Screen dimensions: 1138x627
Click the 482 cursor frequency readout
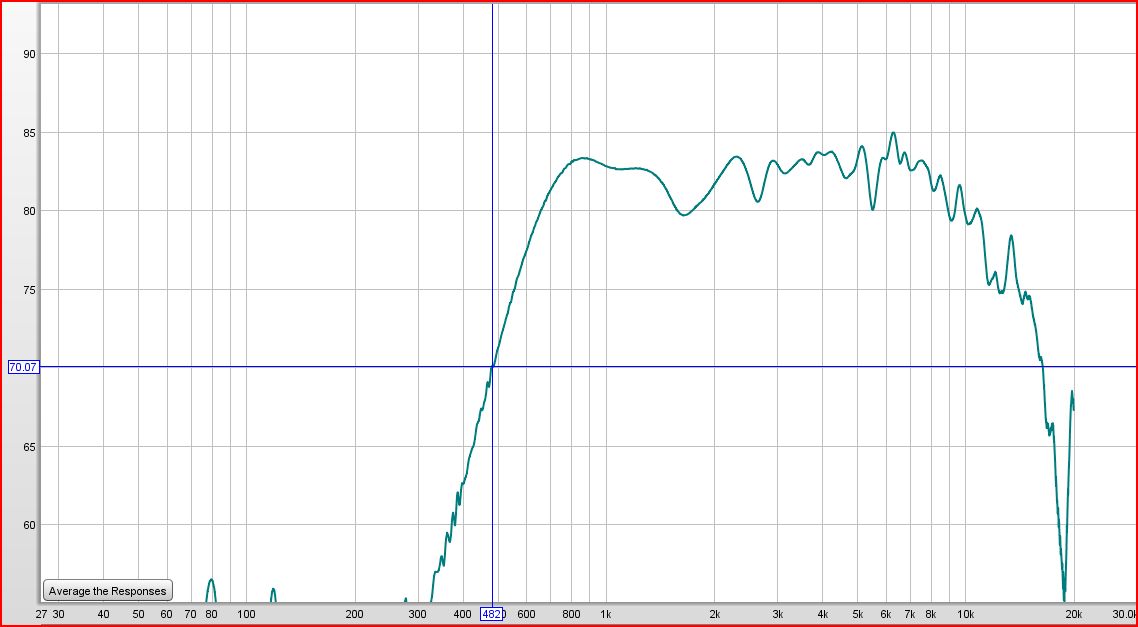(x=491, y=614)
